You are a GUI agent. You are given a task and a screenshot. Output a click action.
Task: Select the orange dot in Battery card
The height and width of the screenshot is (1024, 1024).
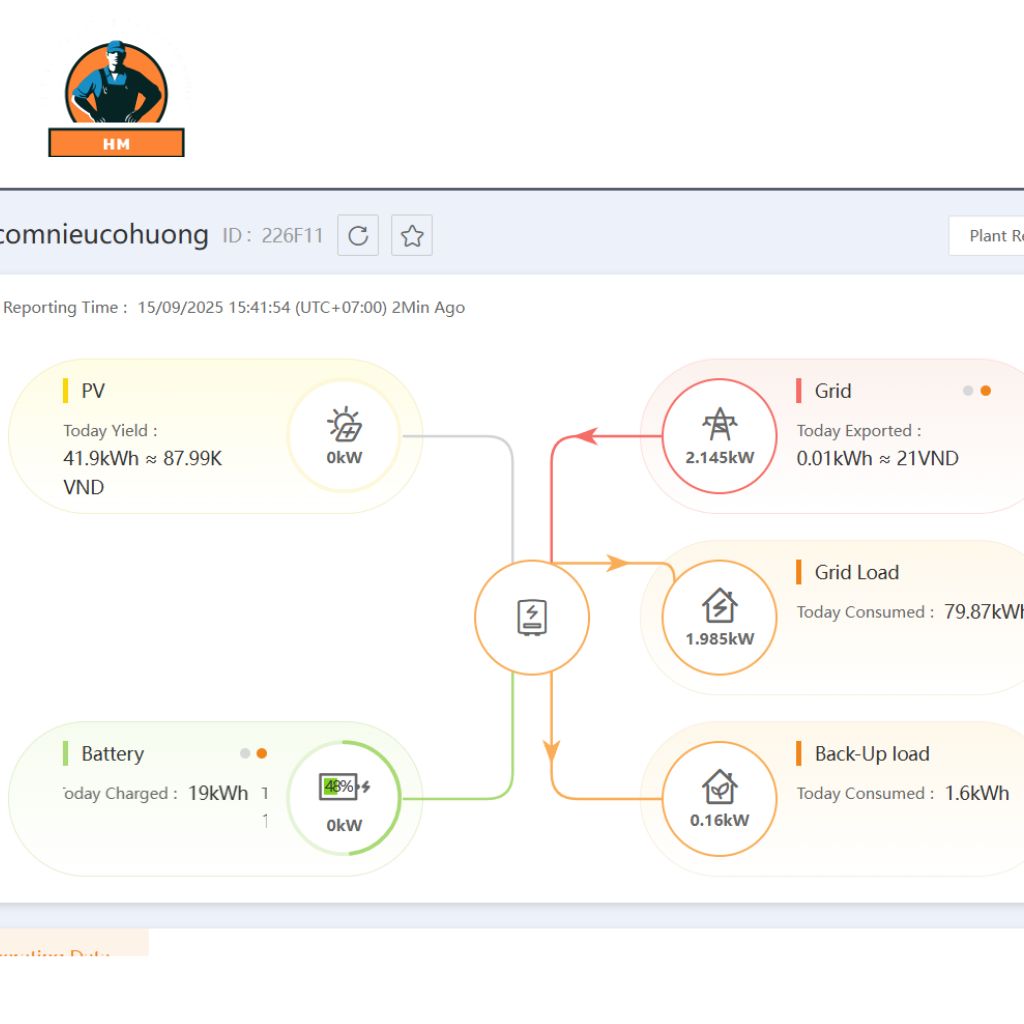tap(262, 753)
